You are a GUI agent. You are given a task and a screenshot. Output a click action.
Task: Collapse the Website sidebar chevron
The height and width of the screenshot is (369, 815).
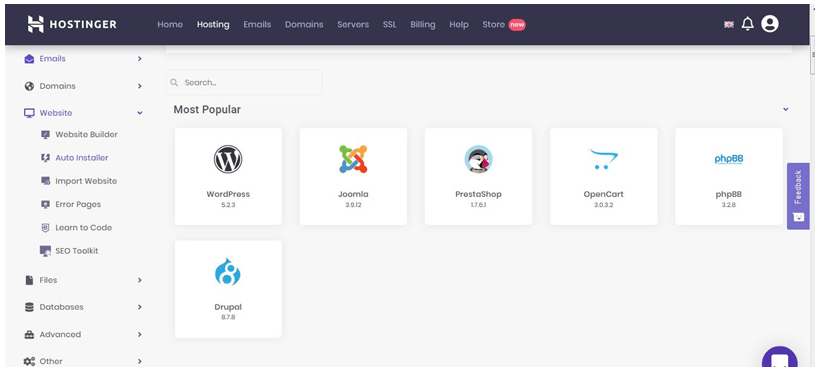139,113
